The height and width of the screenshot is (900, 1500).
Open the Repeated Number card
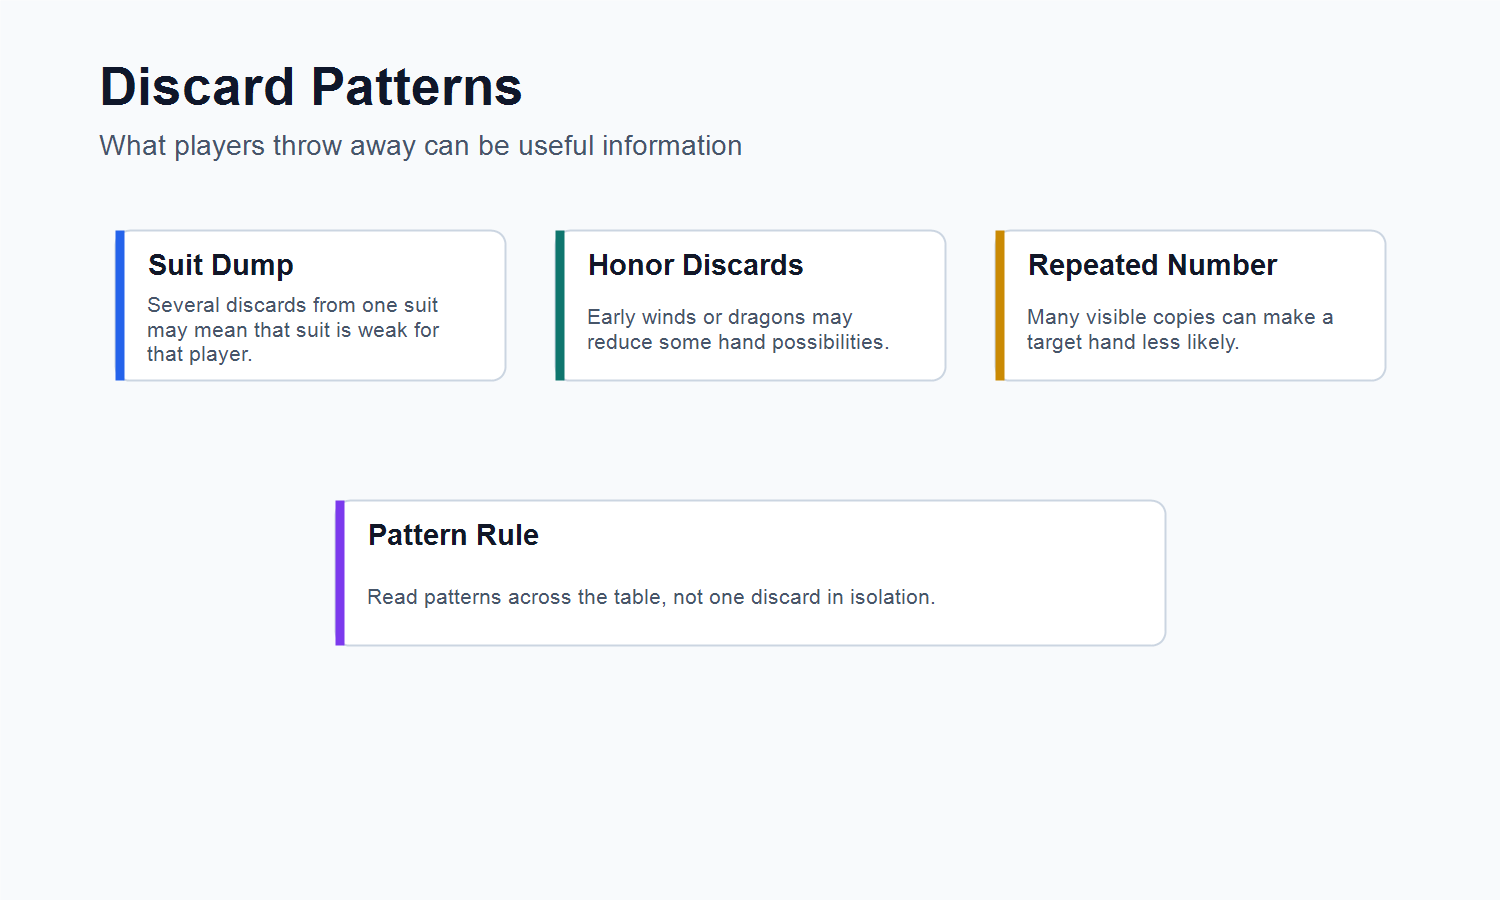click(x=1191, y=305)
